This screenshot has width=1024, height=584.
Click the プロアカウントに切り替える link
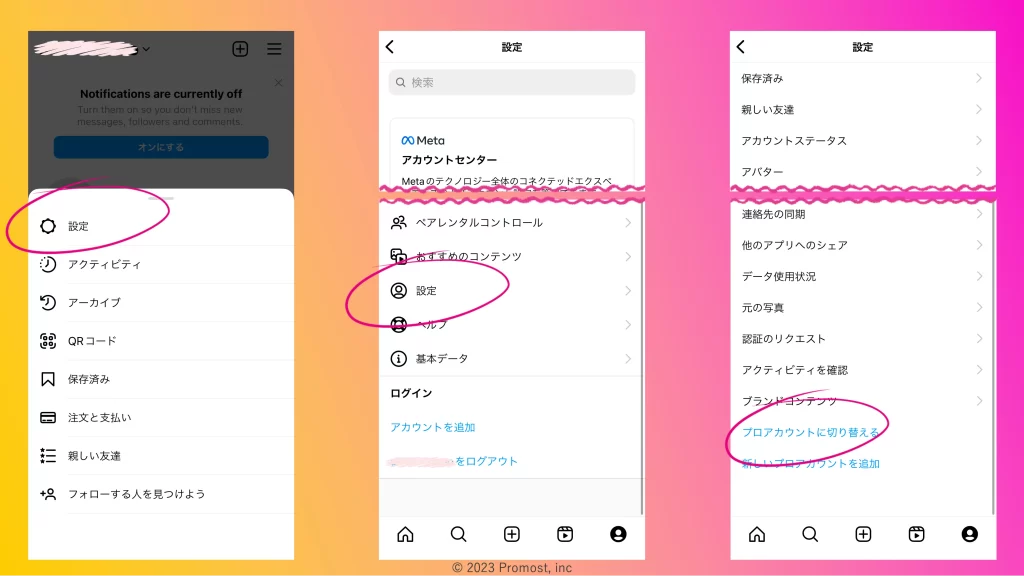click(811, 432)
